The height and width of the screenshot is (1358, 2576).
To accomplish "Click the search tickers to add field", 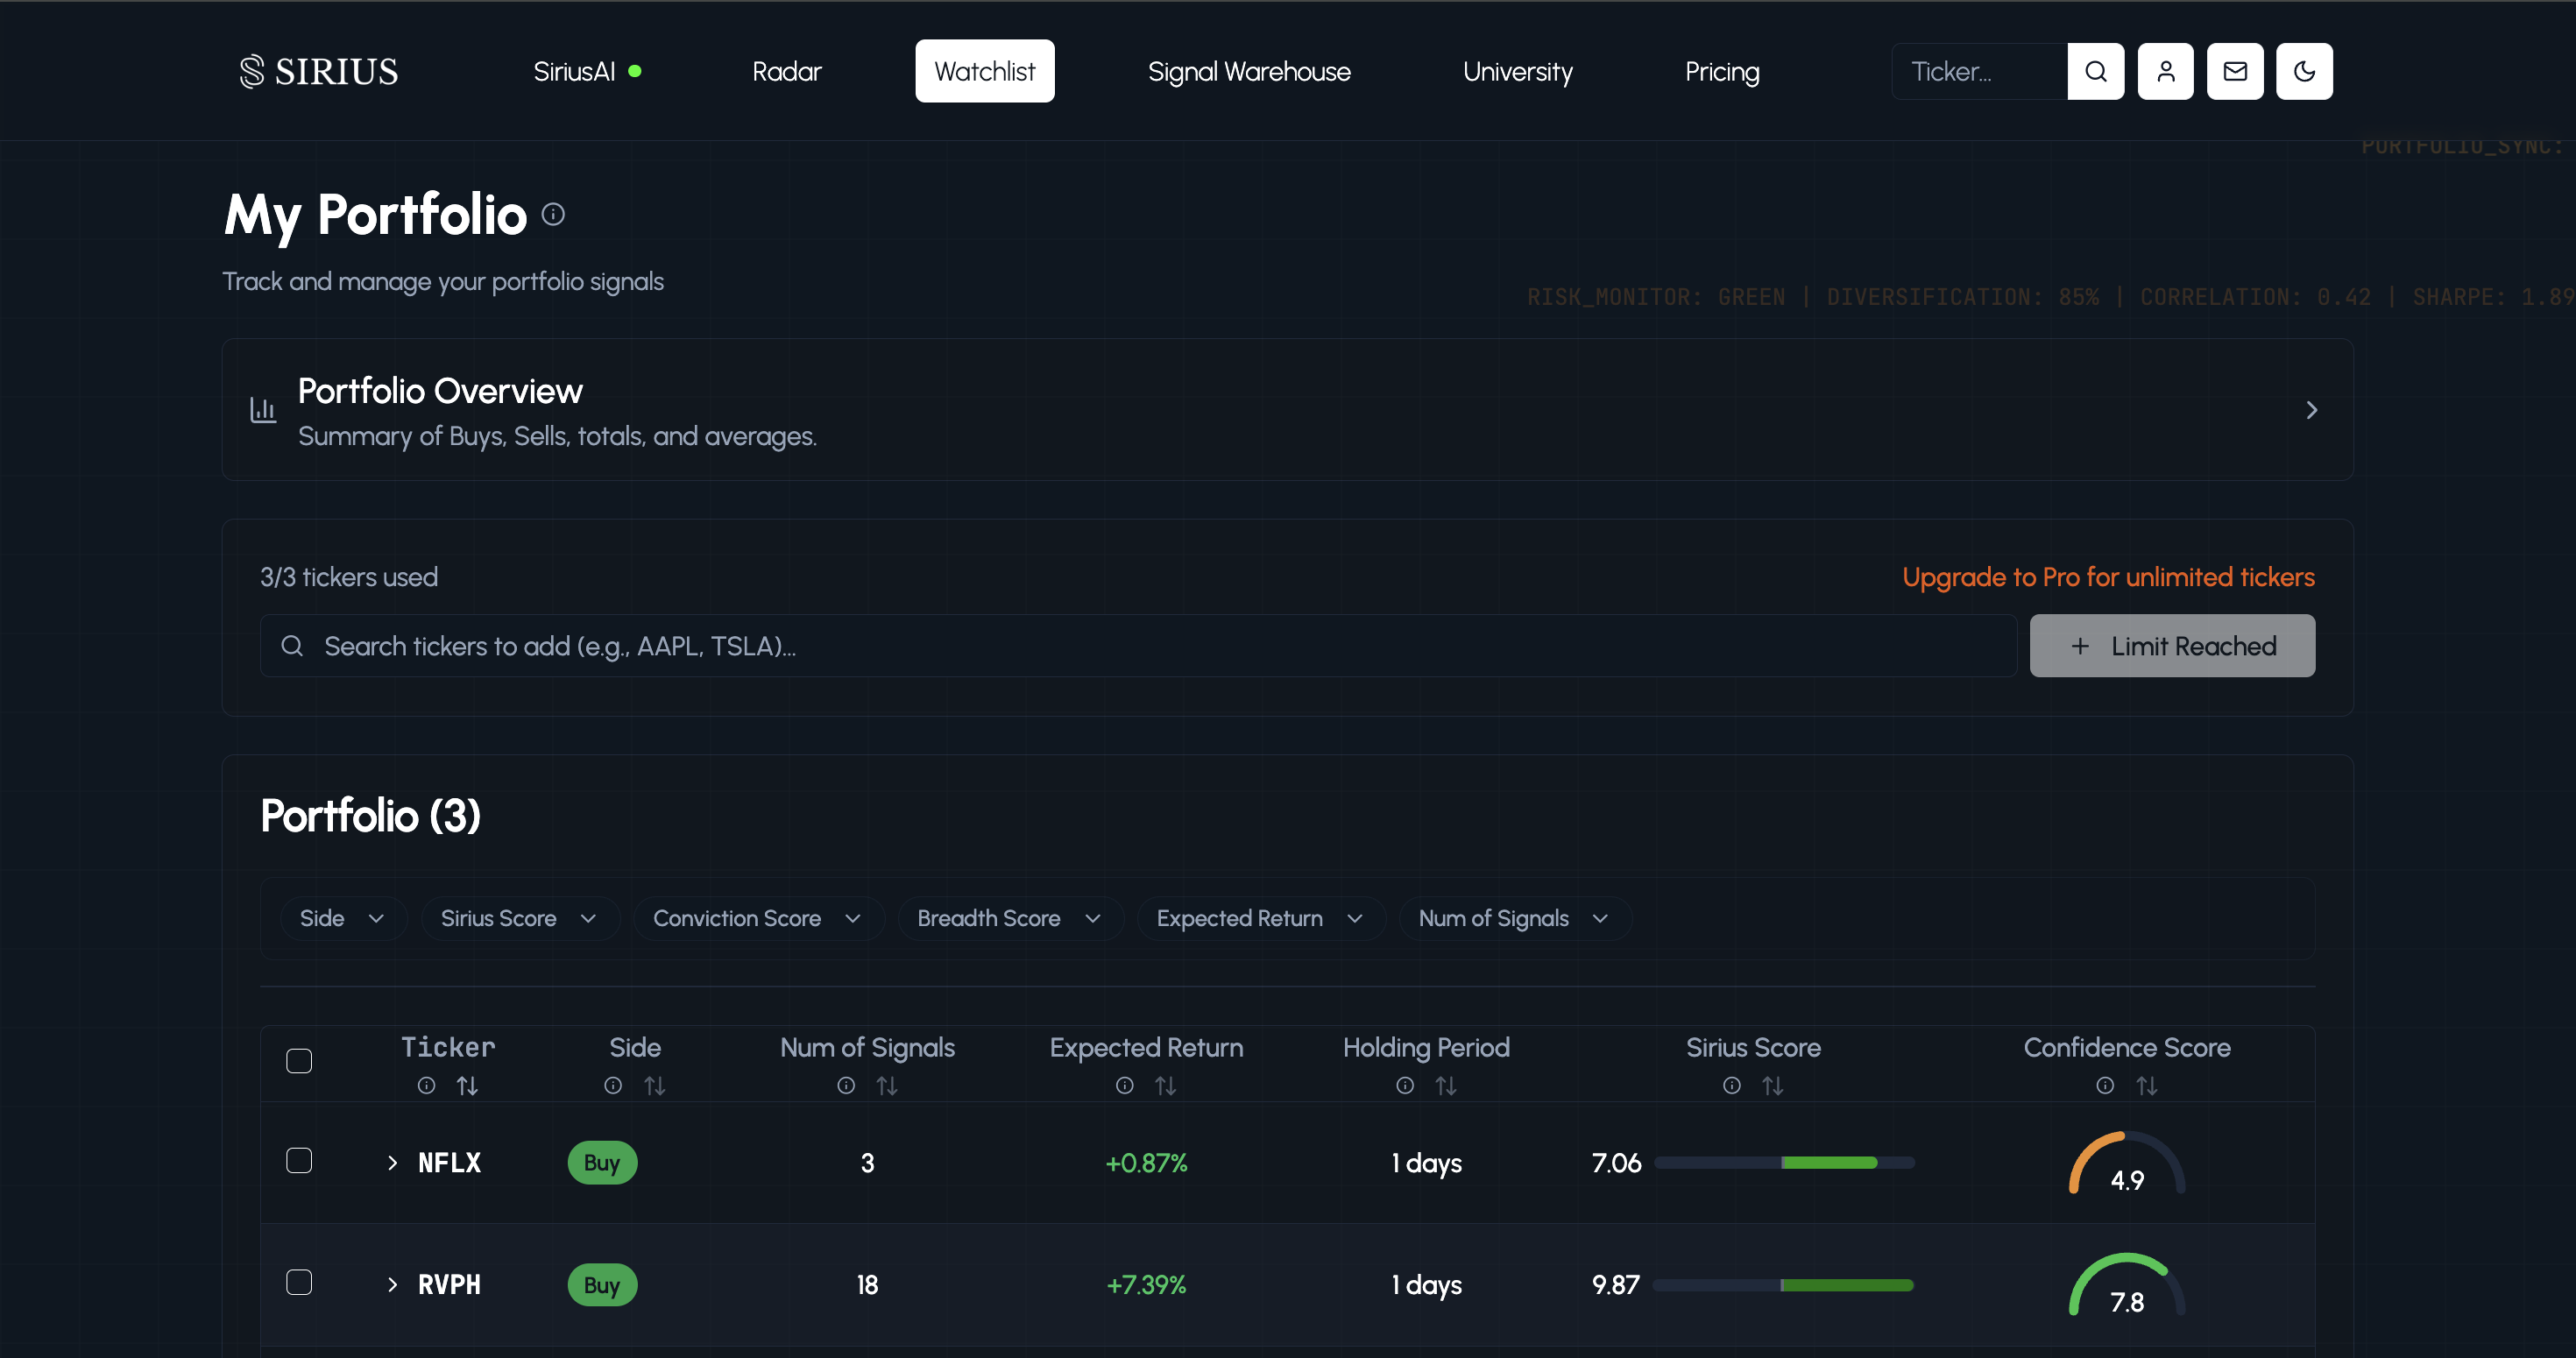I will point(1137,646).
